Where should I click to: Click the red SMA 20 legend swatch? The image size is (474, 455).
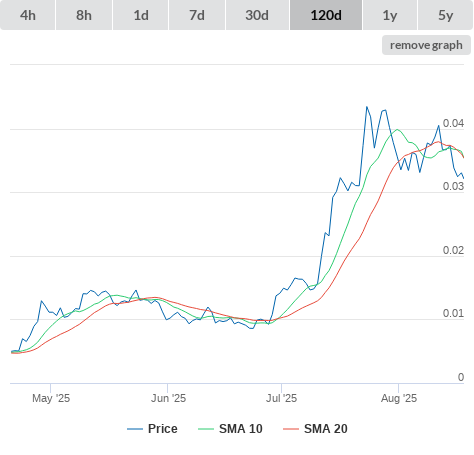tap(291, 429)
